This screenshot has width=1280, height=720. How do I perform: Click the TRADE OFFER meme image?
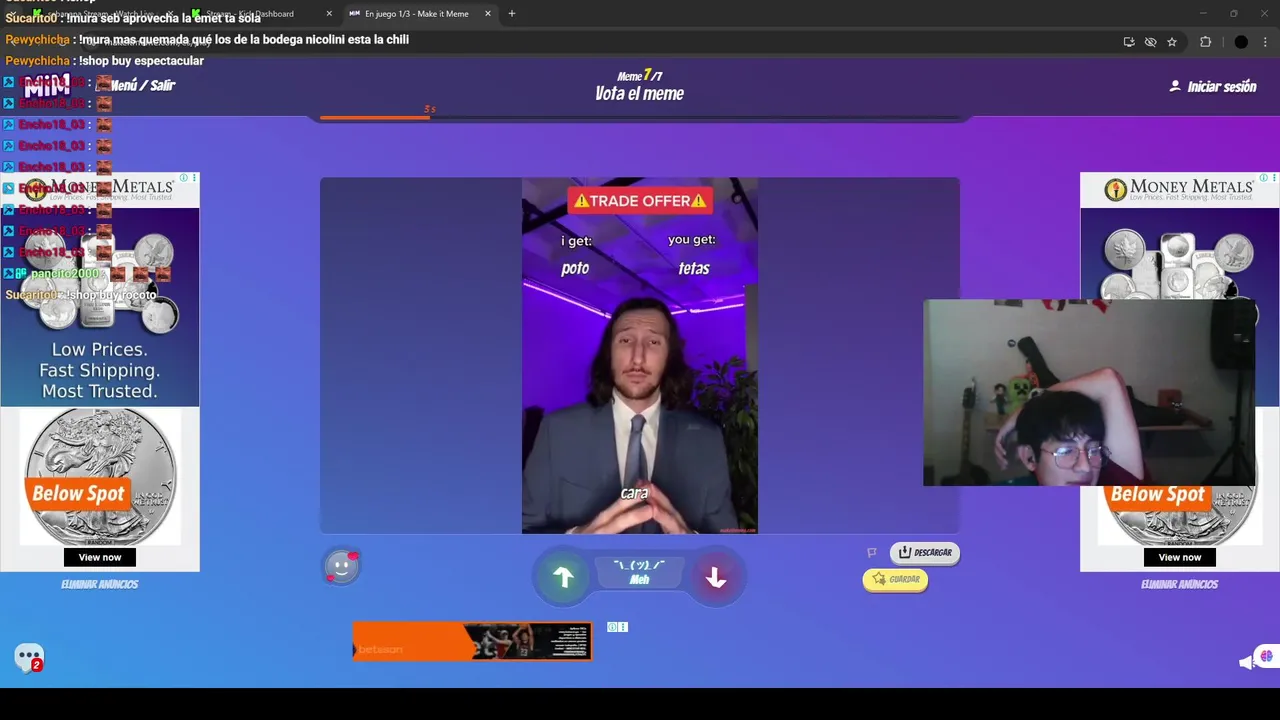pyautogui.click(x=640, y=356)
